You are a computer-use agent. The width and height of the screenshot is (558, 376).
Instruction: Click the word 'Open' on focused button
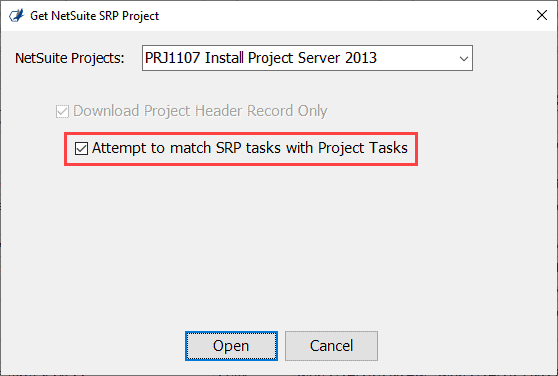[231, 346]
